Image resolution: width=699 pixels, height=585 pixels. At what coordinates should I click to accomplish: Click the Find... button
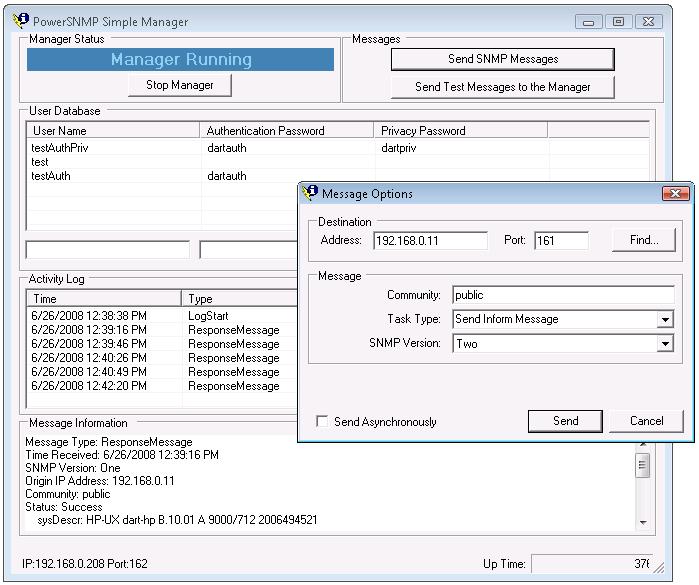[645, 240]
